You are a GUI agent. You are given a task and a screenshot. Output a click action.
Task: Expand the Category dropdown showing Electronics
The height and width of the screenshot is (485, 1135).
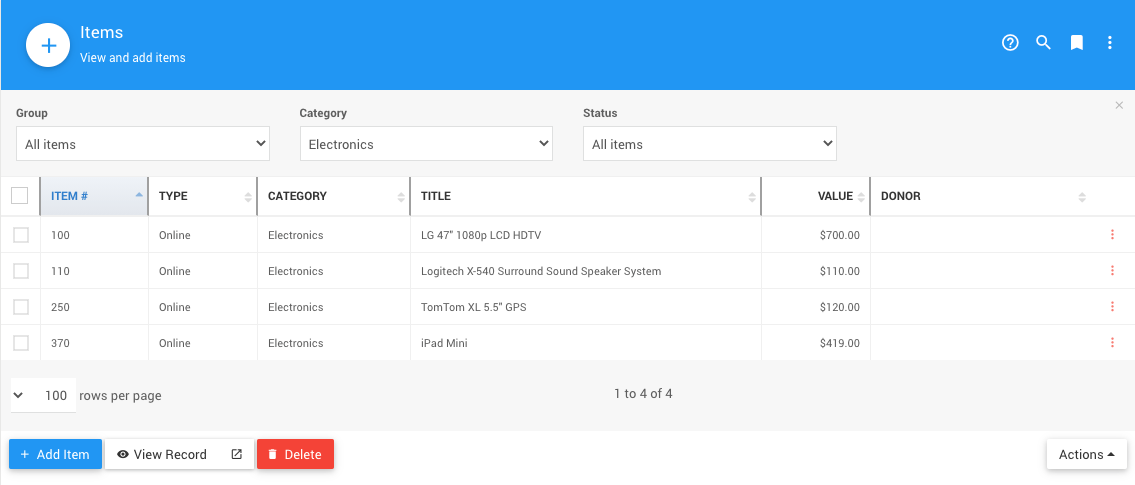coord(426,144)
